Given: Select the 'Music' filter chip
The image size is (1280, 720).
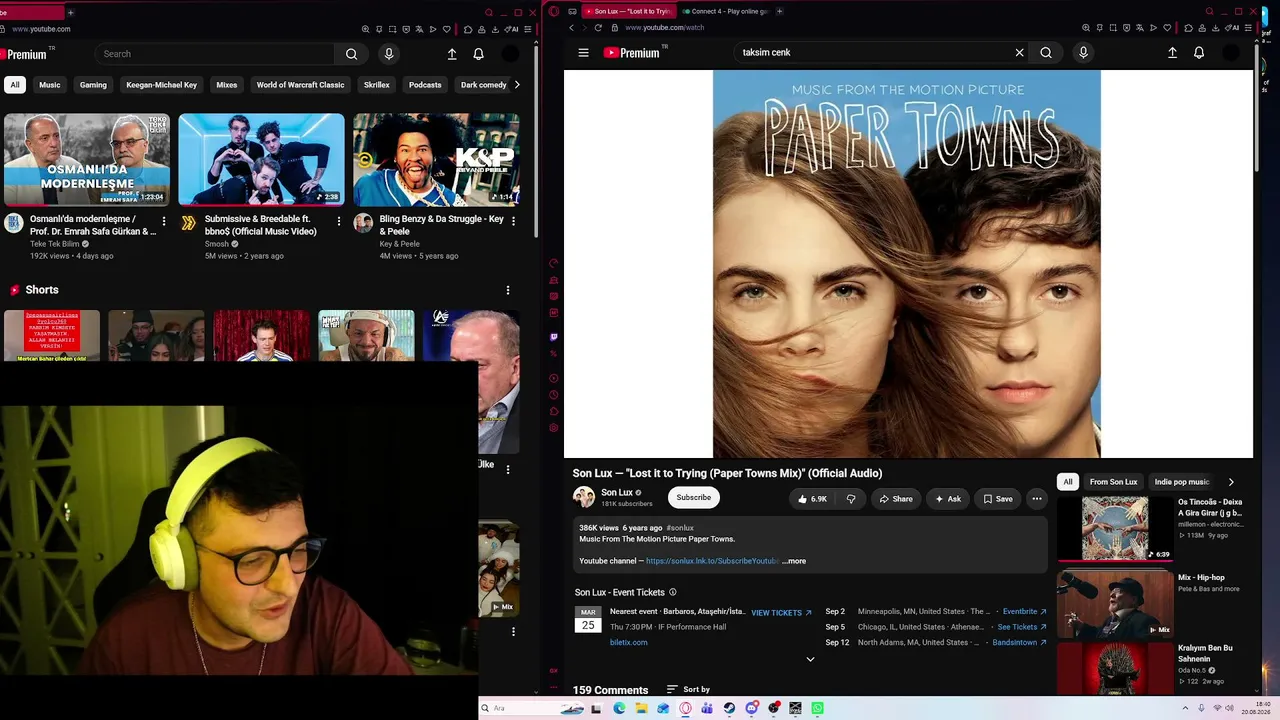Looking at the screenshot, I should pyautogui.click(x=50, y=85).
